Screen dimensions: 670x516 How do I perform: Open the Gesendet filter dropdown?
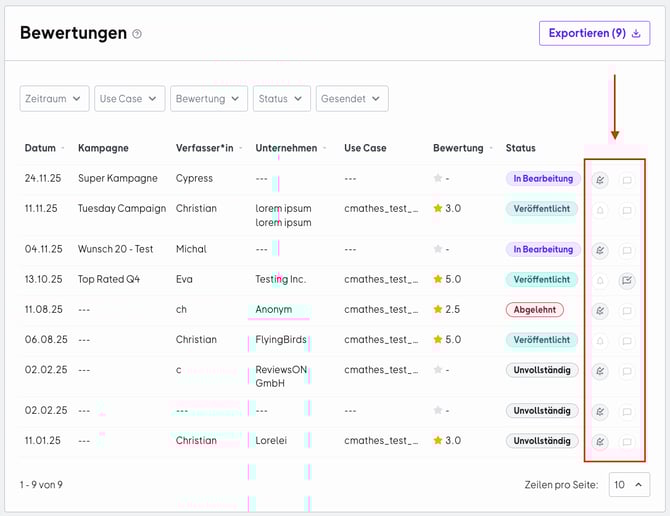pos(352,99)
